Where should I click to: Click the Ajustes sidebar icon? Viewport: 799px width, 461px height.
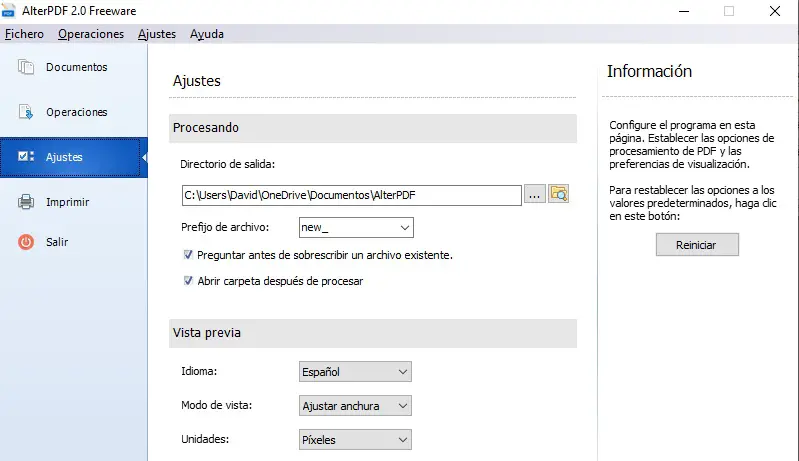27,157
